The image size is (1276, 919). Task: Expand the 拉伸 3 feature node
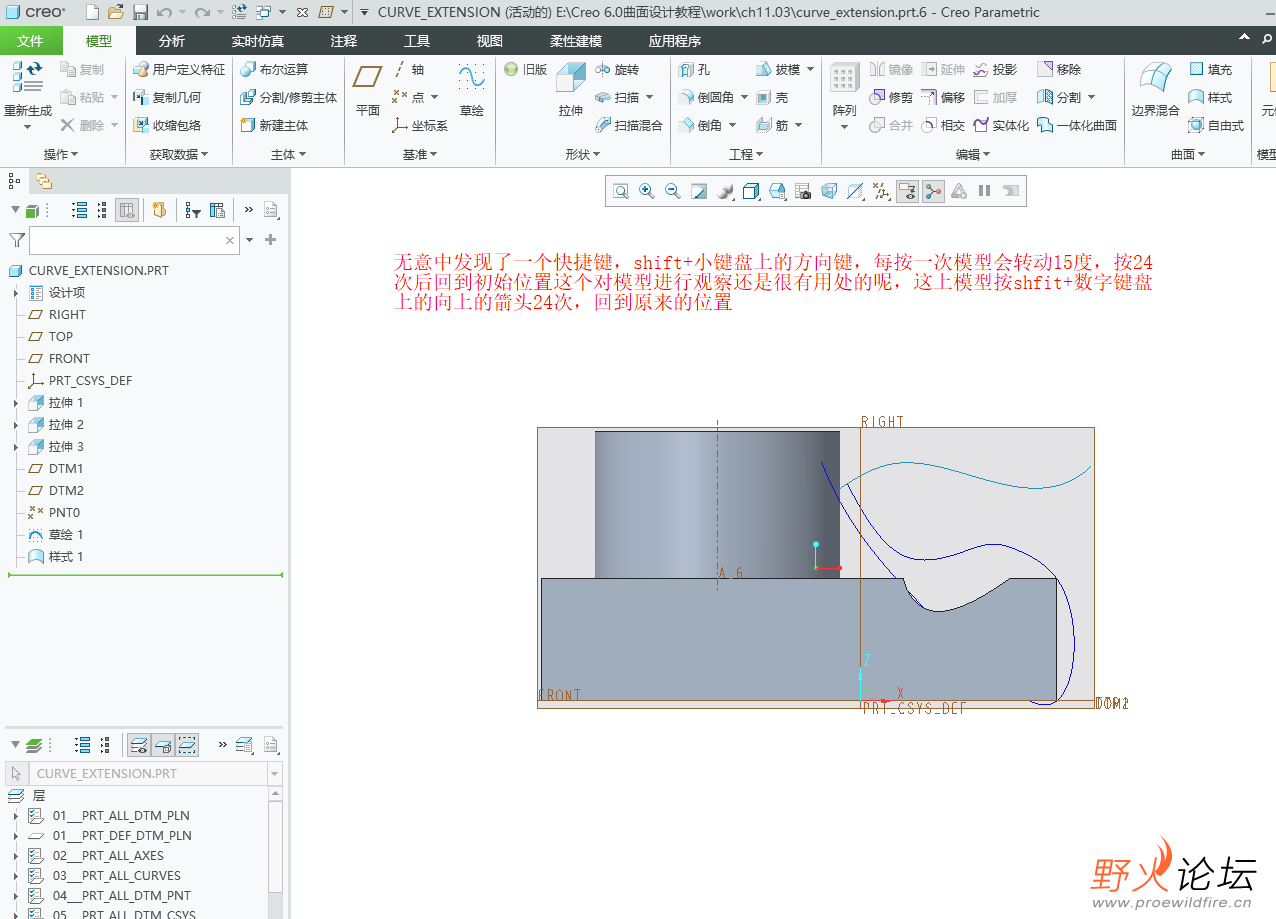coord(16,447)
